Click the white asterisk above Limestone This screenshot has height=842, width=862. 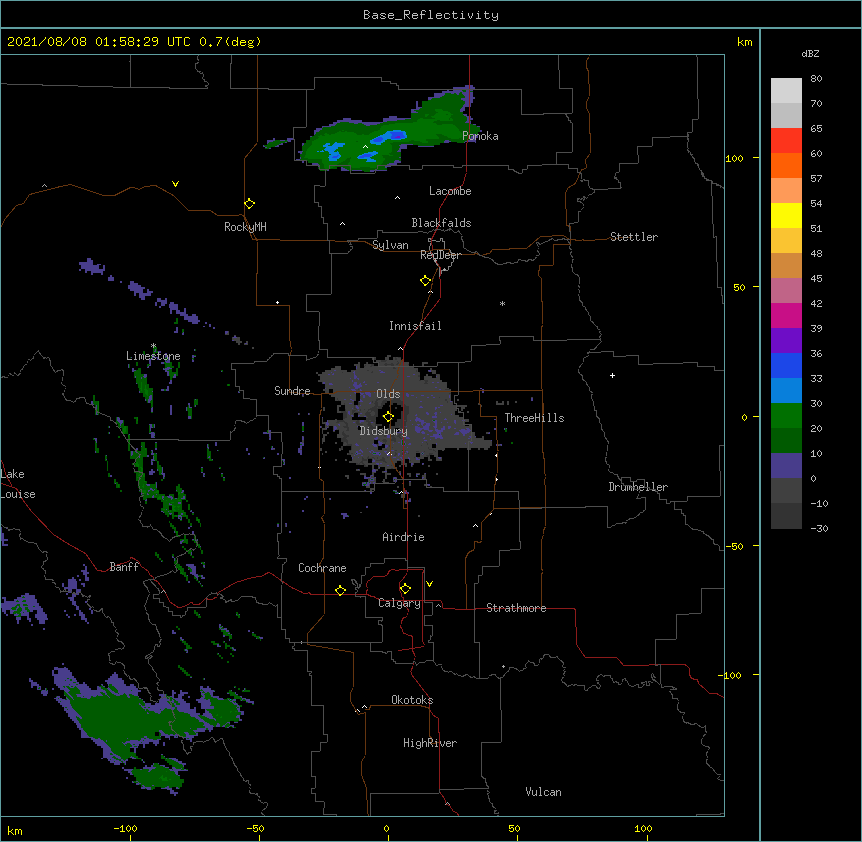153,346
